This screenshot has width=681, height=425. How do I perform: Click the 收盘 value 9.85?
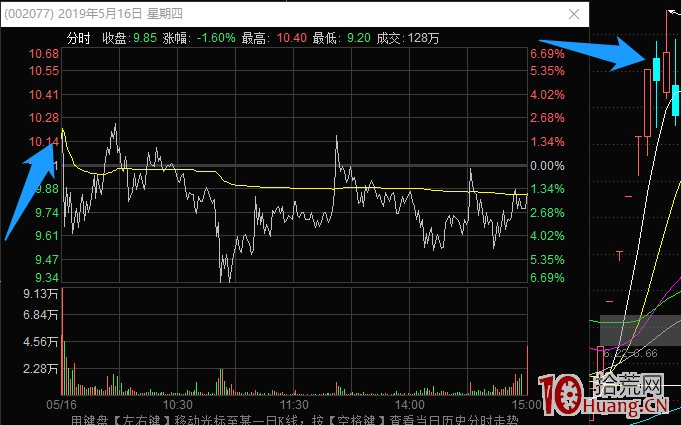click(x=145, y=38)
